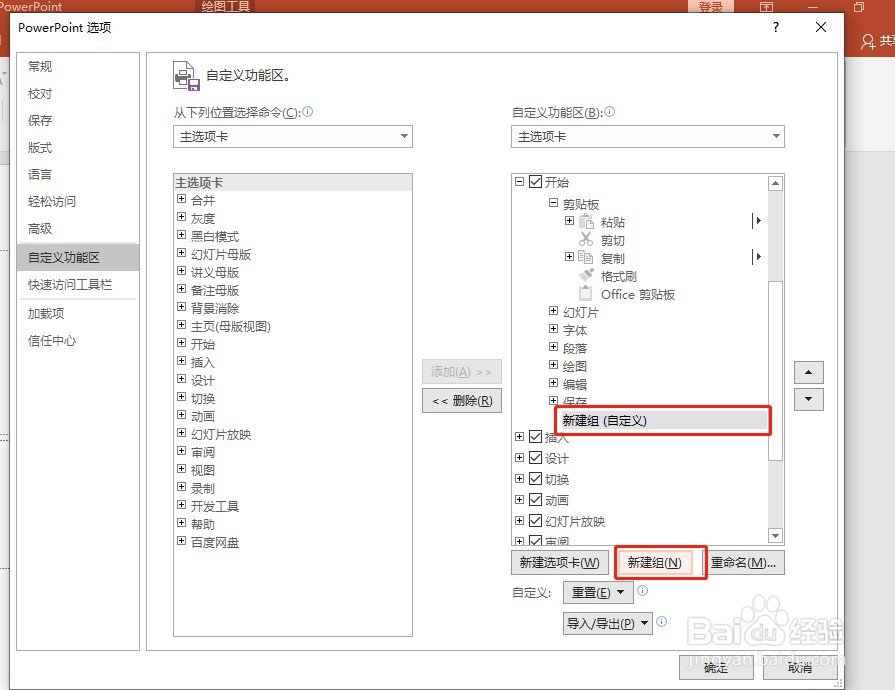Select the 常规 options category
Viewport: 895px width, 690px height.
[78, 66]
